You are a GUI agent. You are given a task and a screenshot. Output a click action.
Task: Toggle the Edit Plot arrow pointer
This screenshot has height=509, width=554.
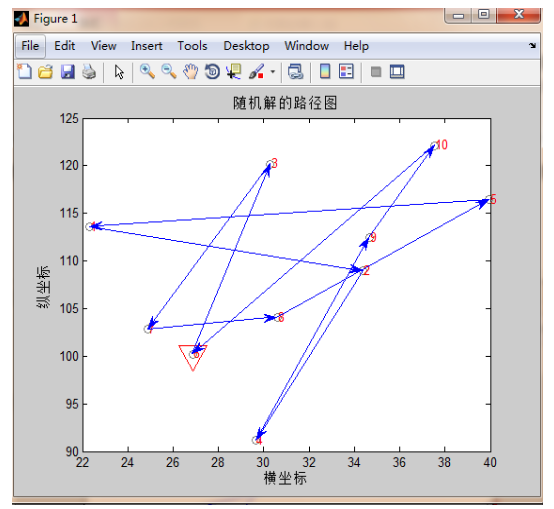click(119, 72)
